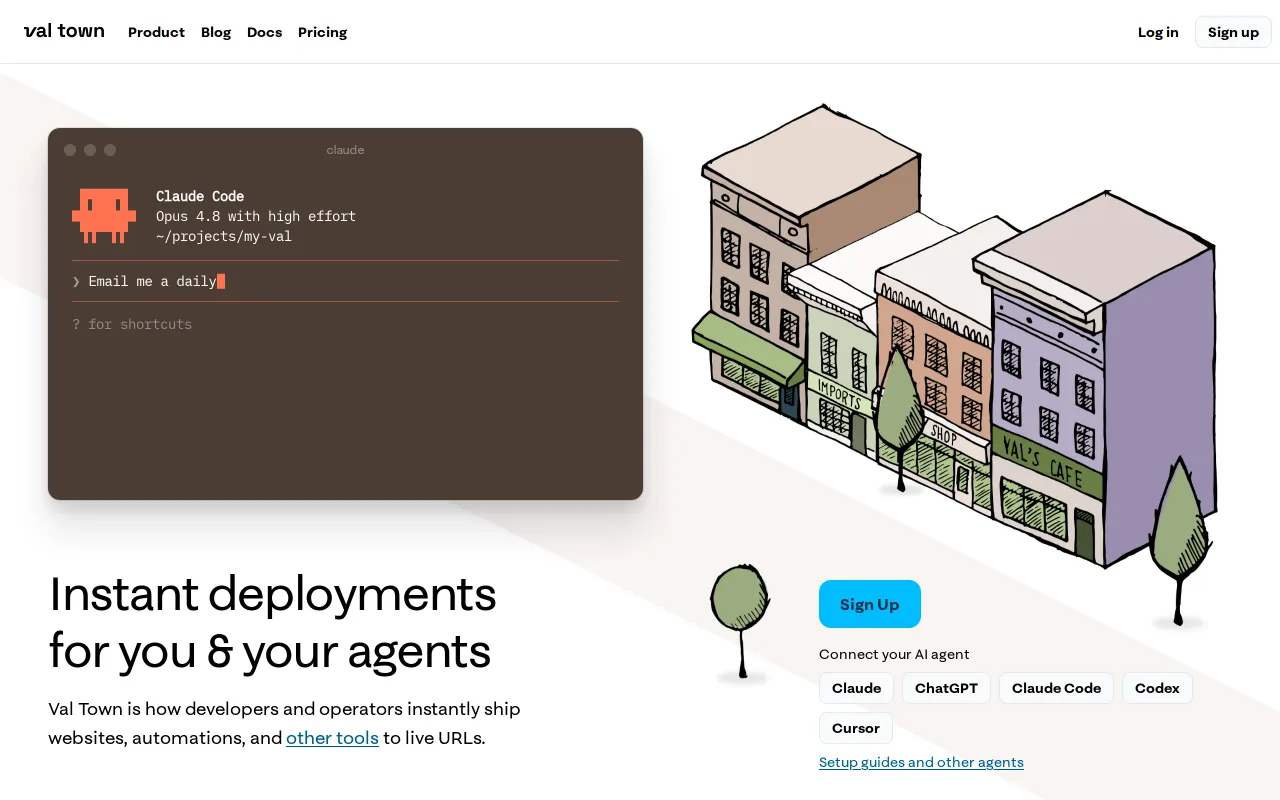Click the Log in link
The width and height of the screenshot is (1280, 800).
[x=1158, y=32]
